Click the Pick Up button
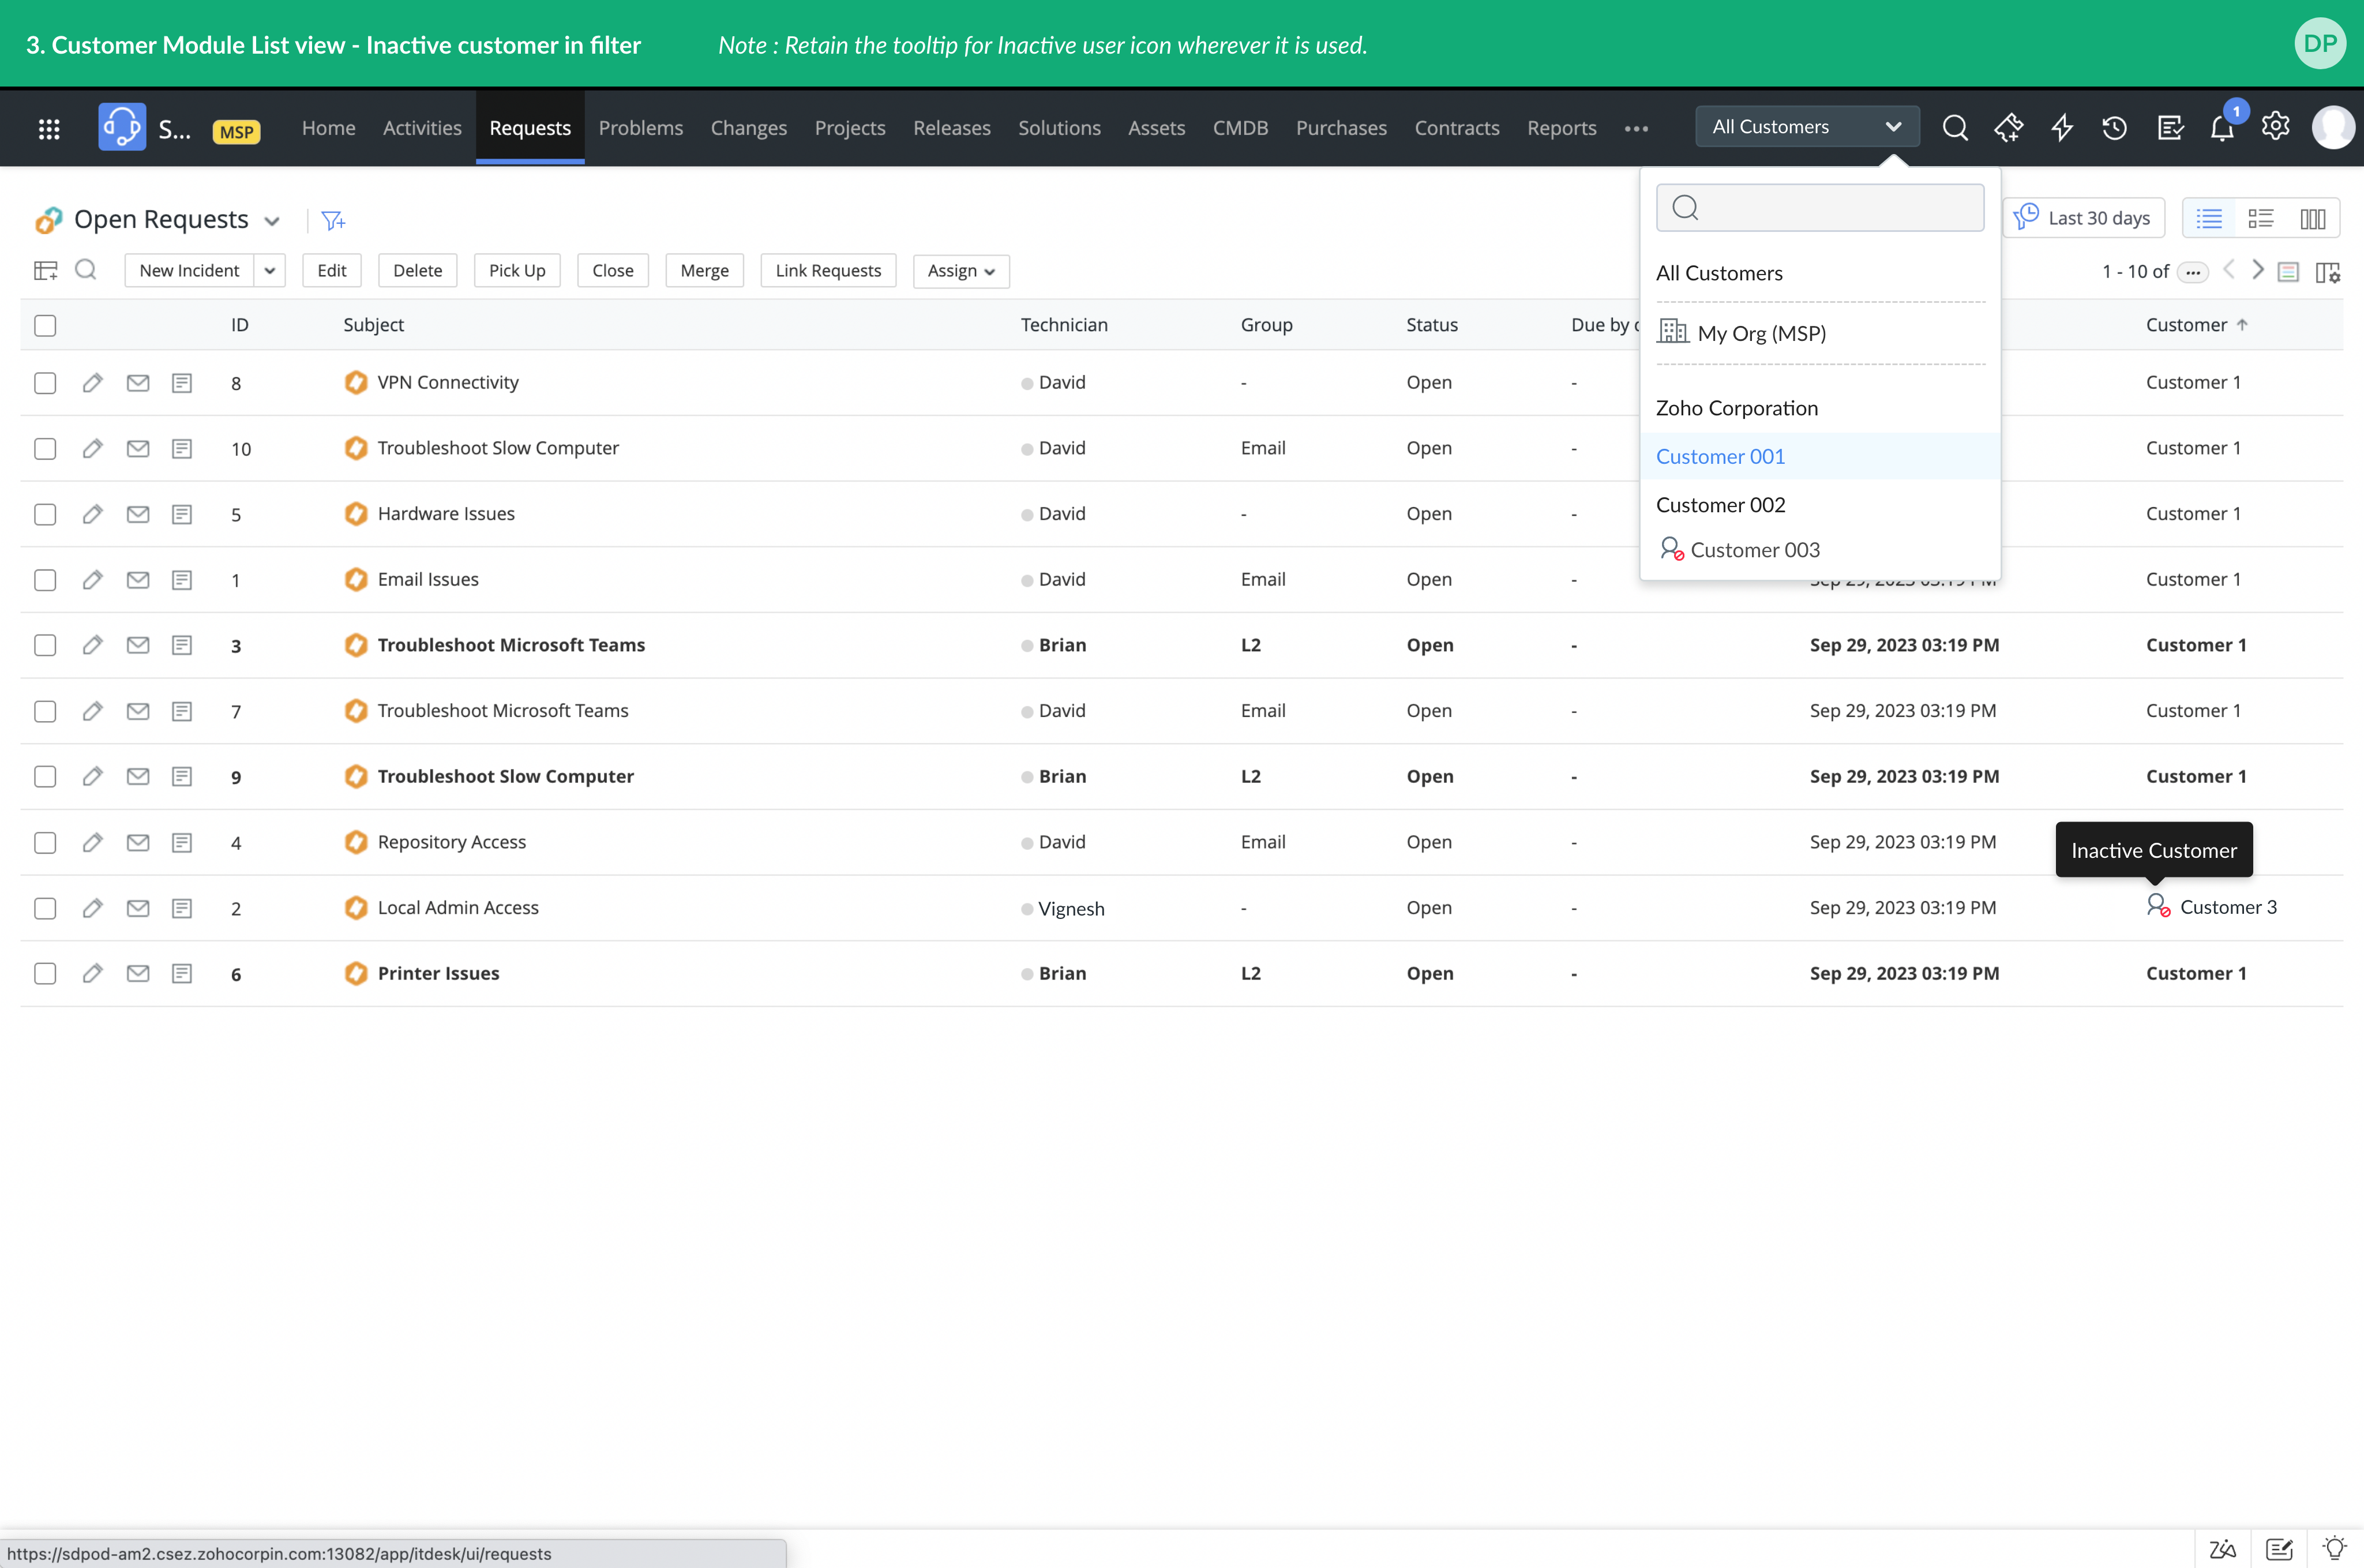 [516, 271]
